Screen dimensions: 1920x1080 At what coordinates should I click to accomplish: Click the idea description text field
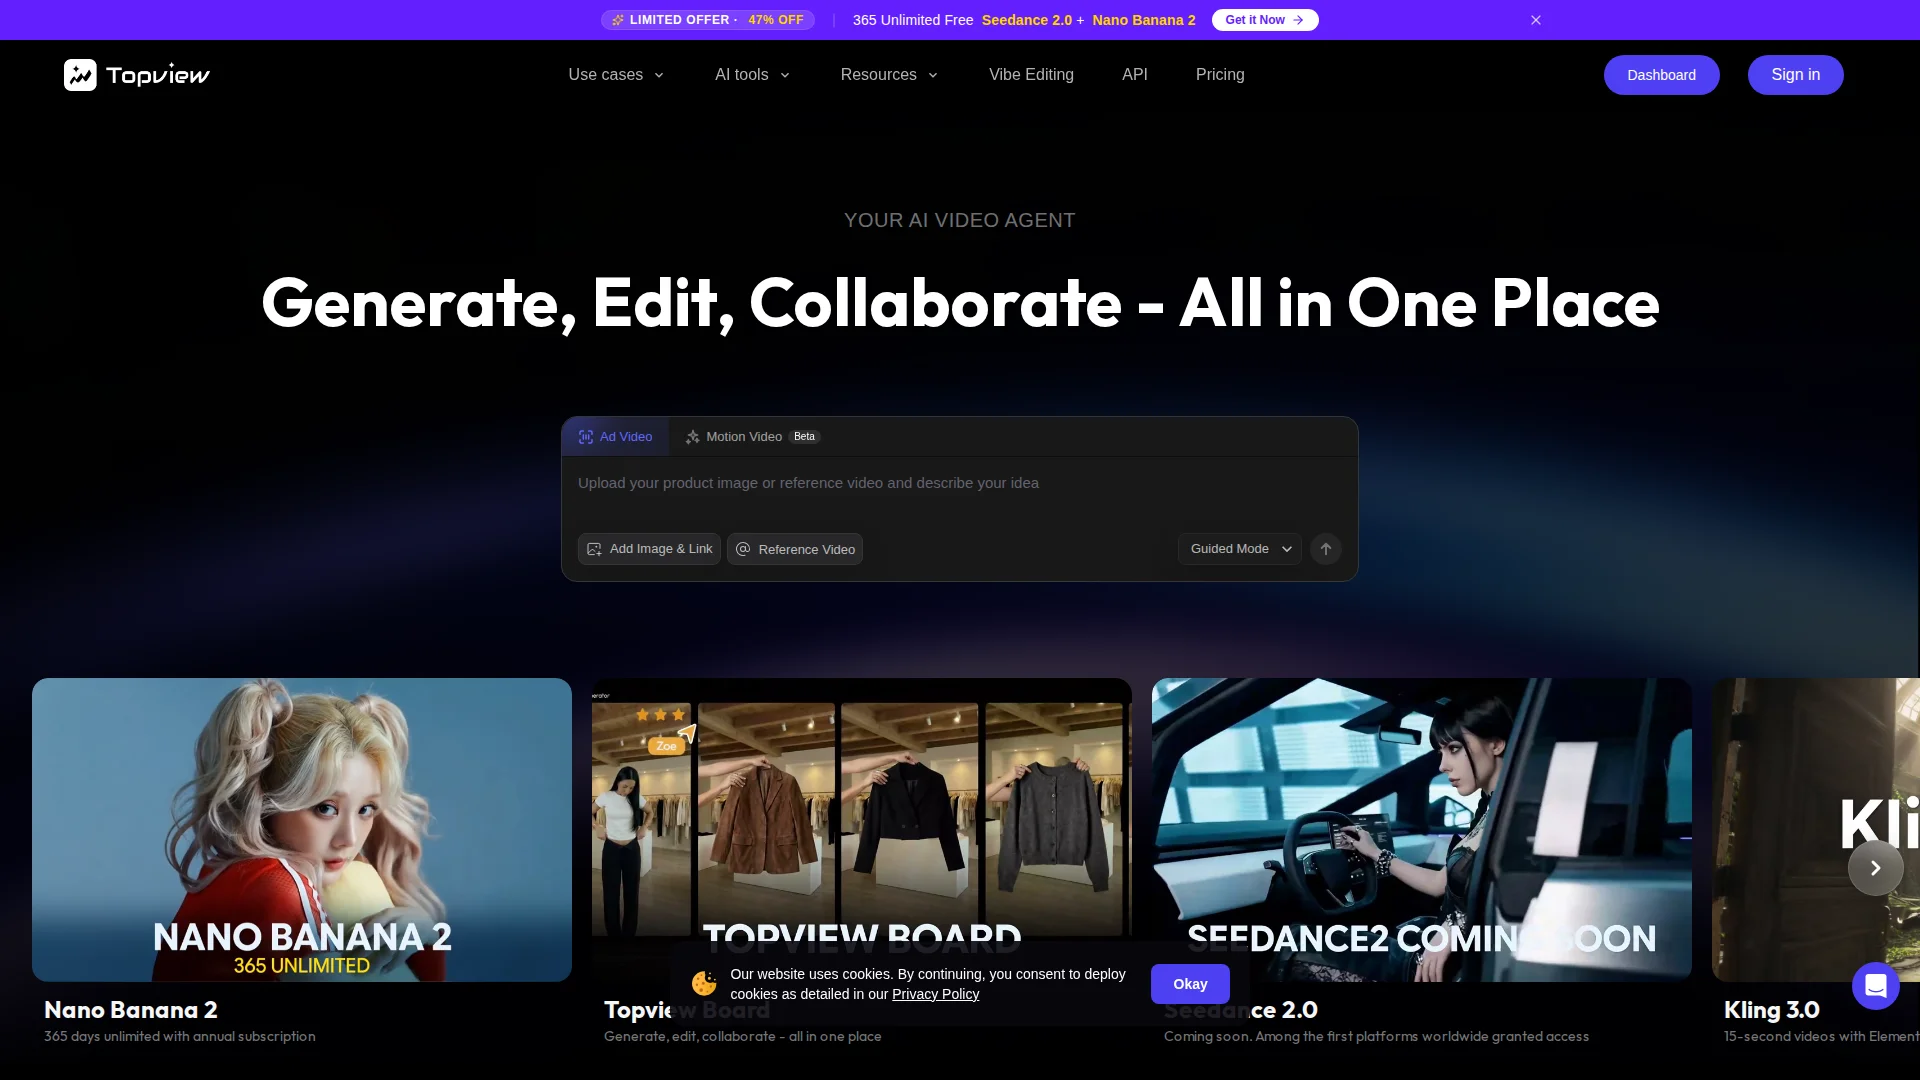pyautogui.click(x=958, y=493)
